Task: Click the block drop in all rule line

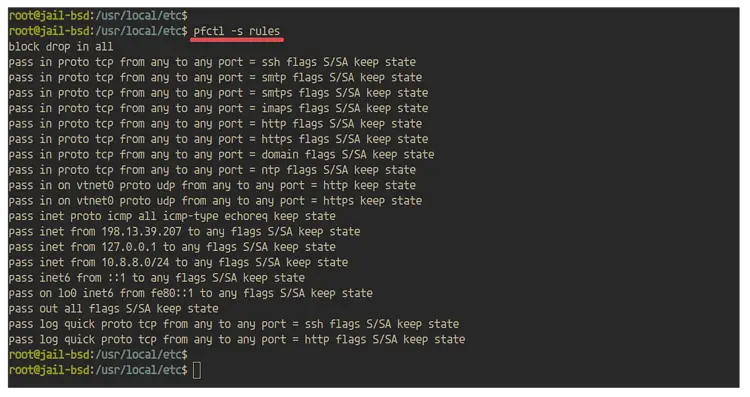Action: point(61,46)
